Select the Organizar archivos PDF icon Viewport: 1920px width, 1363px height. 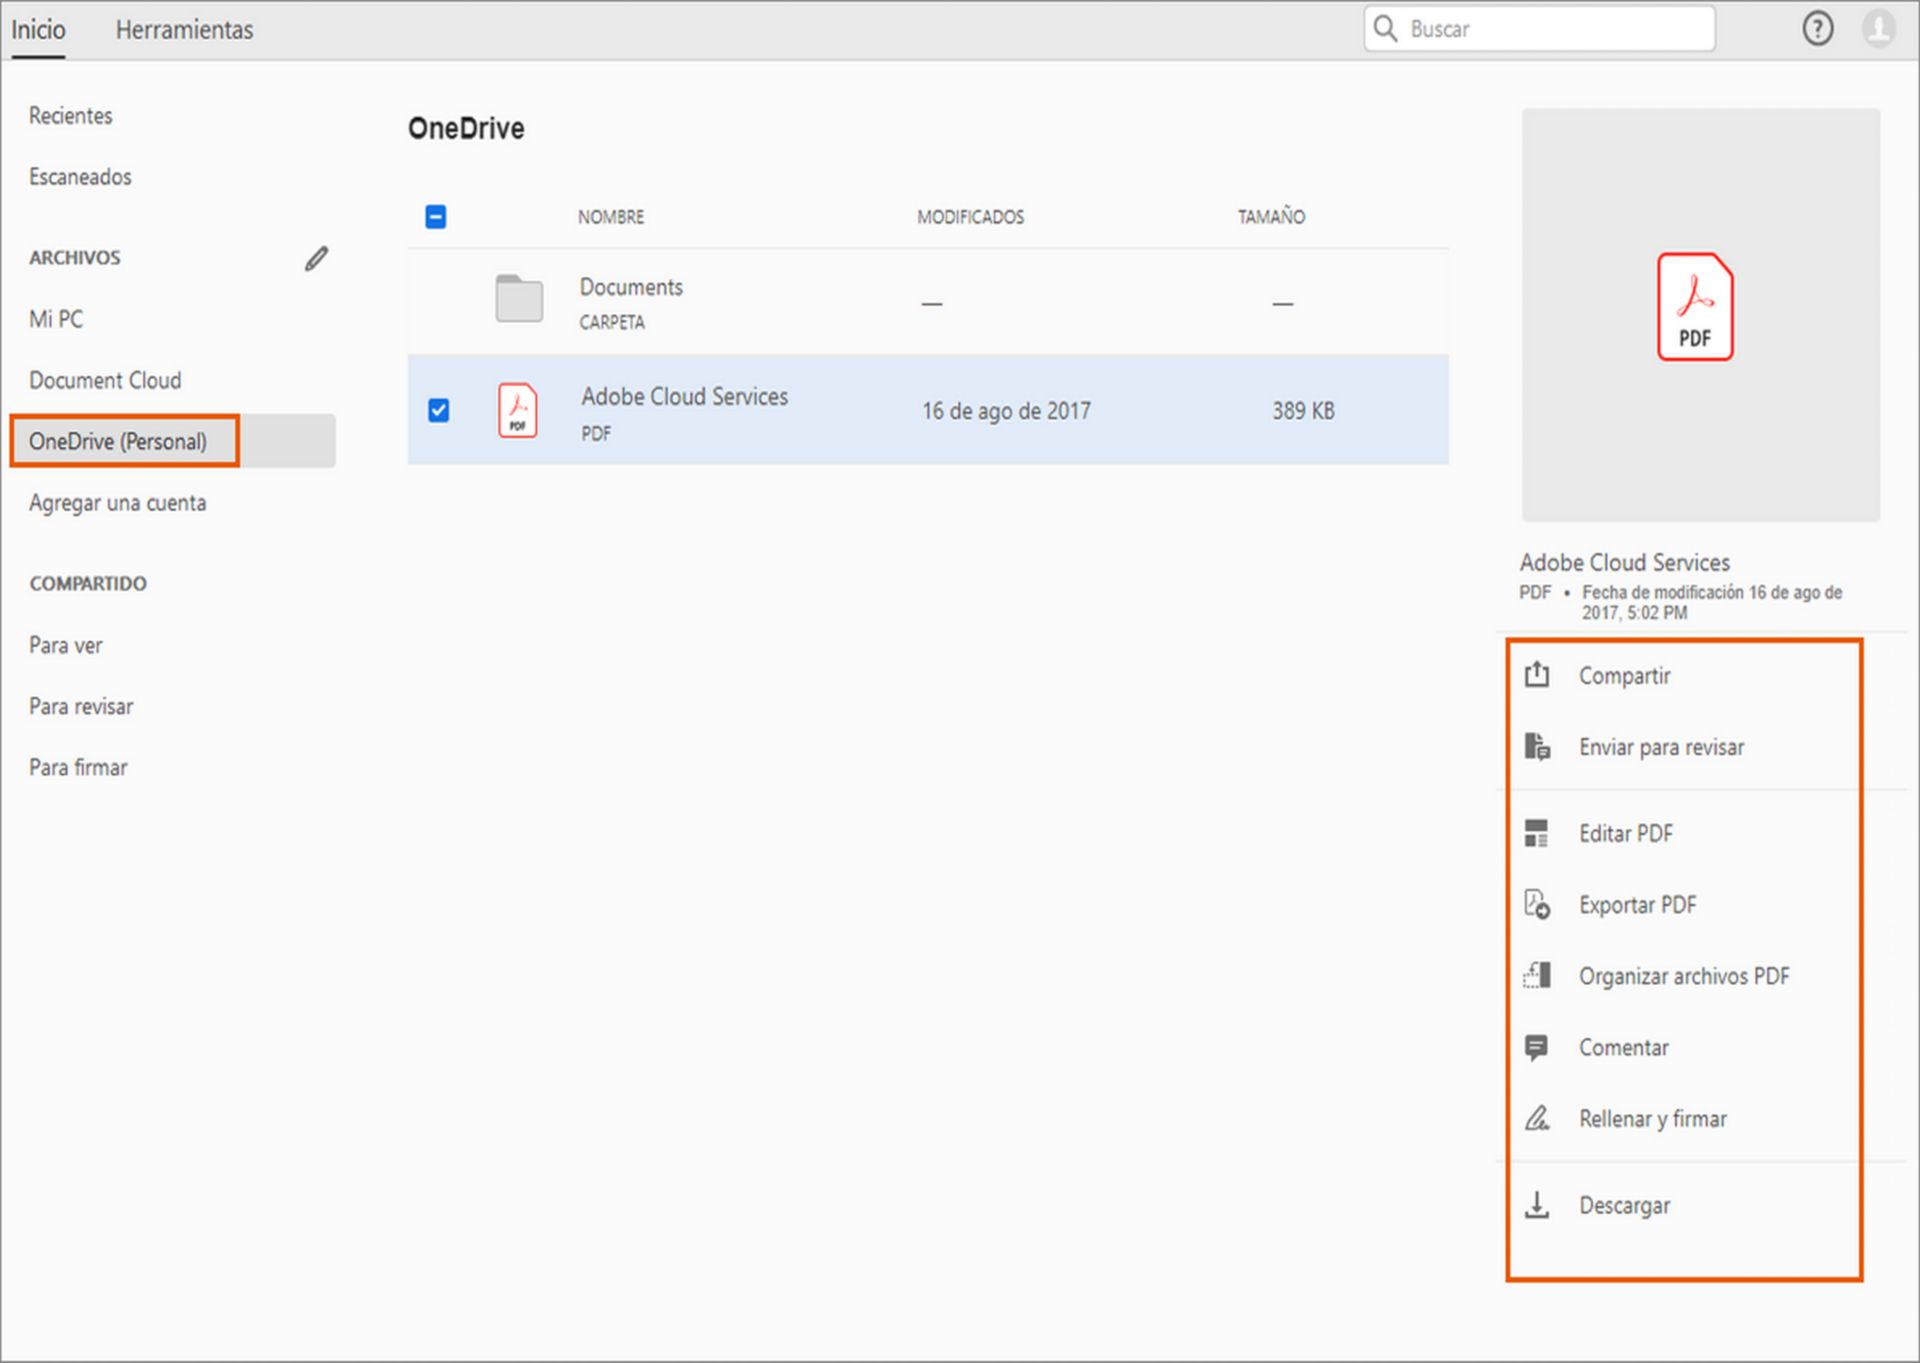click(x=1536, y=975)
